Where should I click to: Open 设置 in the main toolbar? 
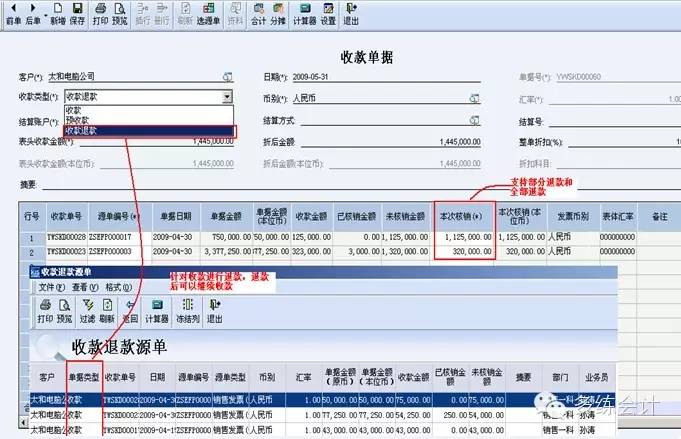coord(328,14)
